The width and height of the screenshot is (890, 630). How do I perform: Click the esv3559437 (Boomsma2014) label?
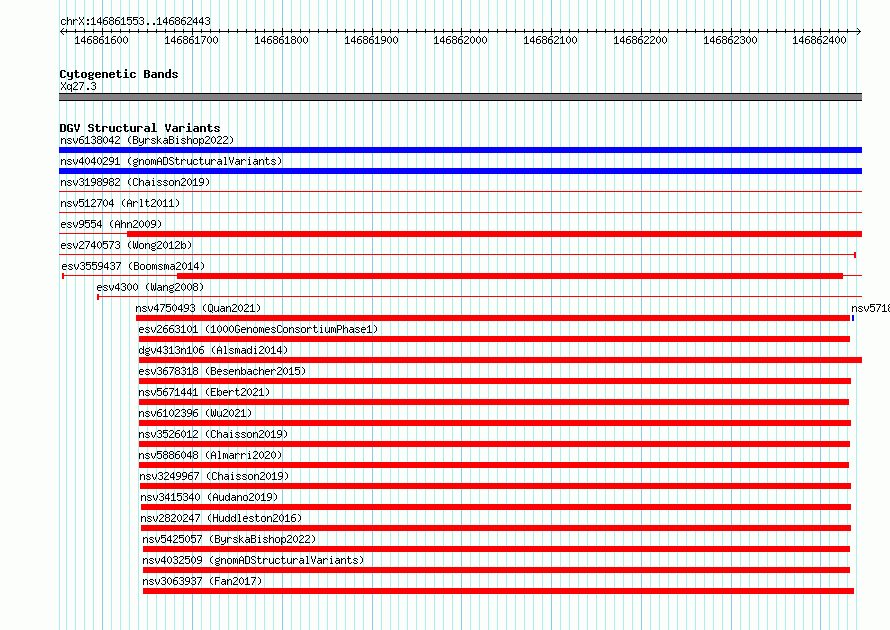(x=133, y=266)
